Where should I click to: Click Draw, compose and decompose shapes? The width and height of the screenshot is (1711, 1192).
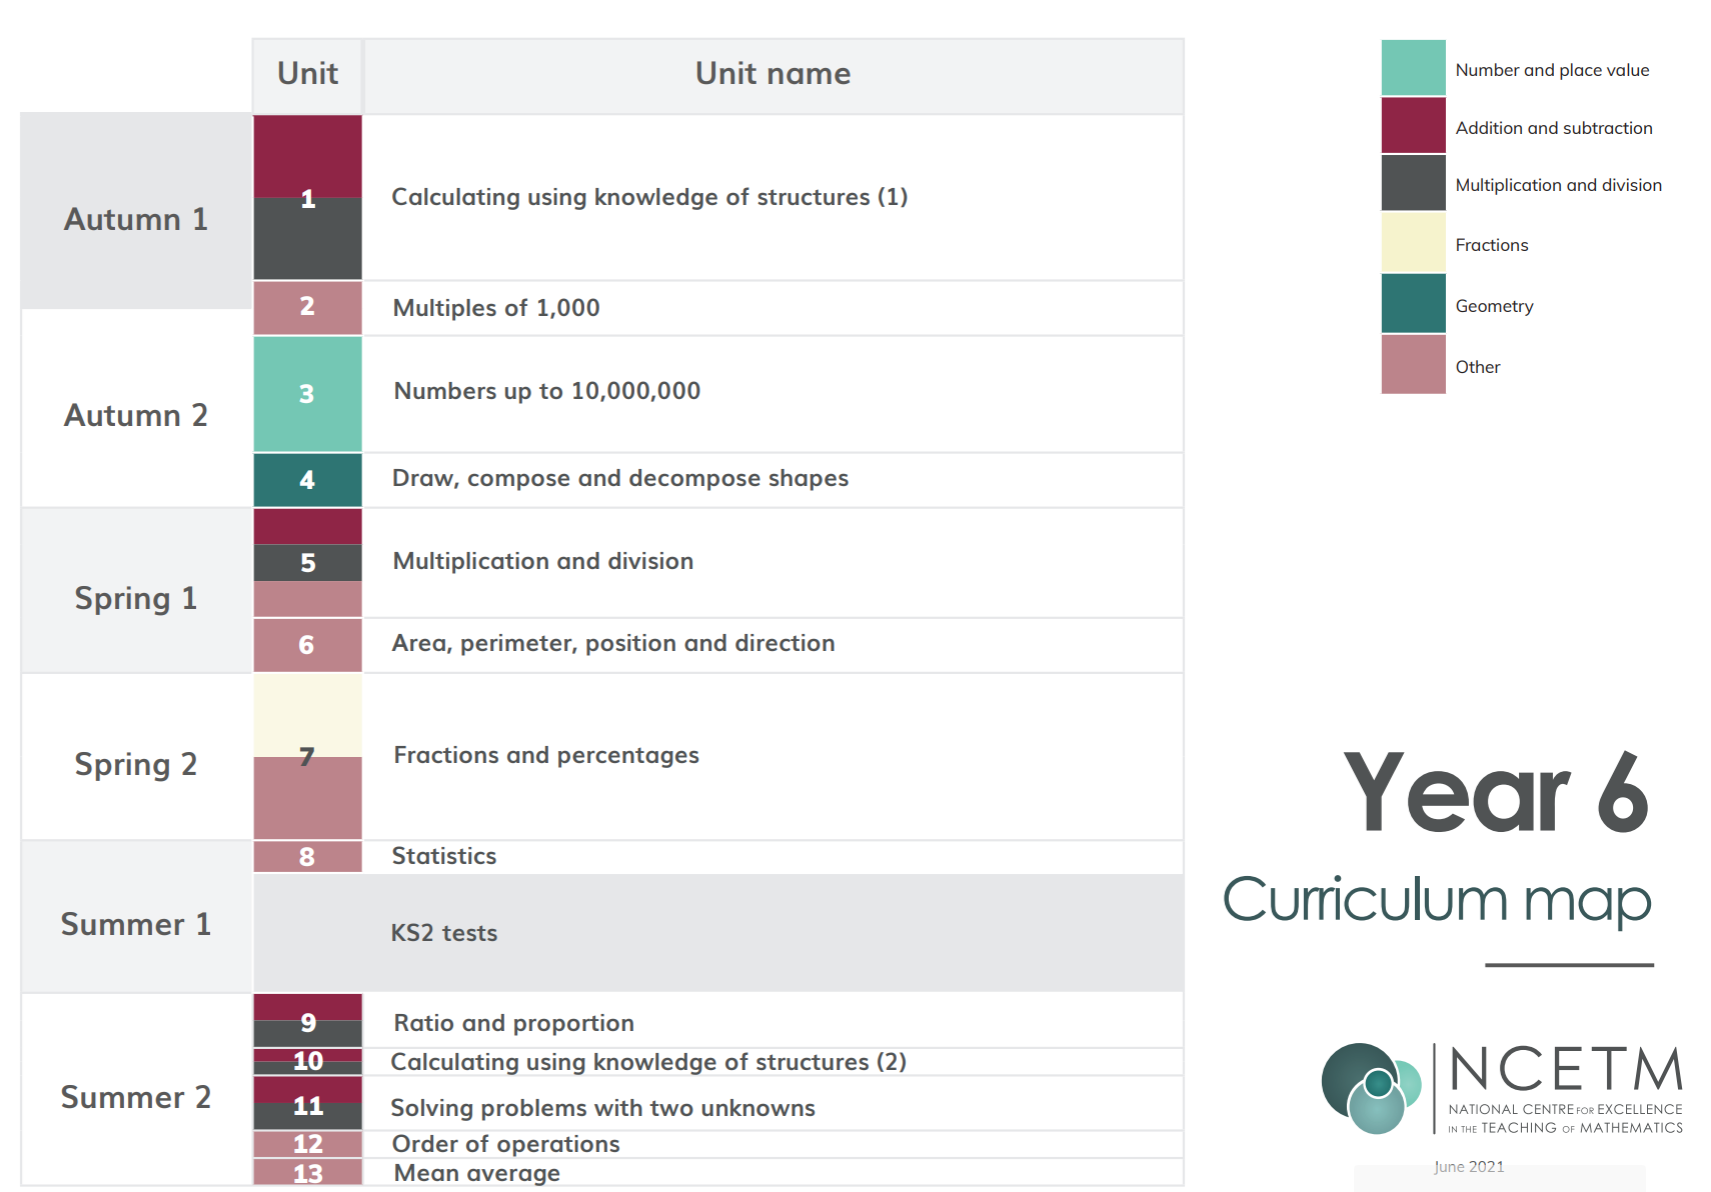click(x=620, y=478)
